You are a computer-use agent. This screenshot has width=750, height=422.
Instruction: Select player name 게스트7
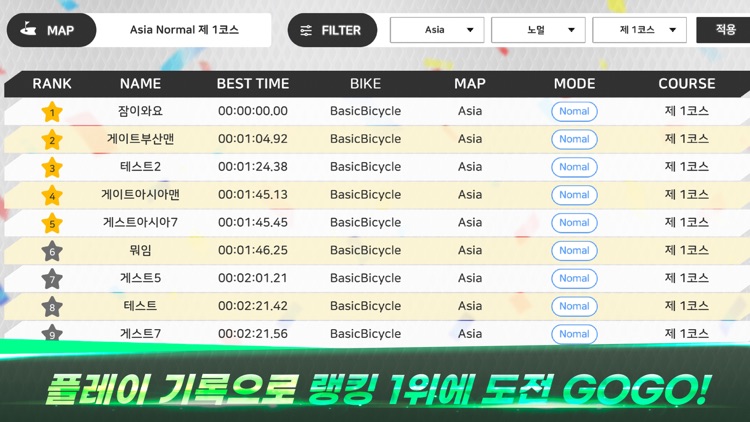[x=140, y=333]
